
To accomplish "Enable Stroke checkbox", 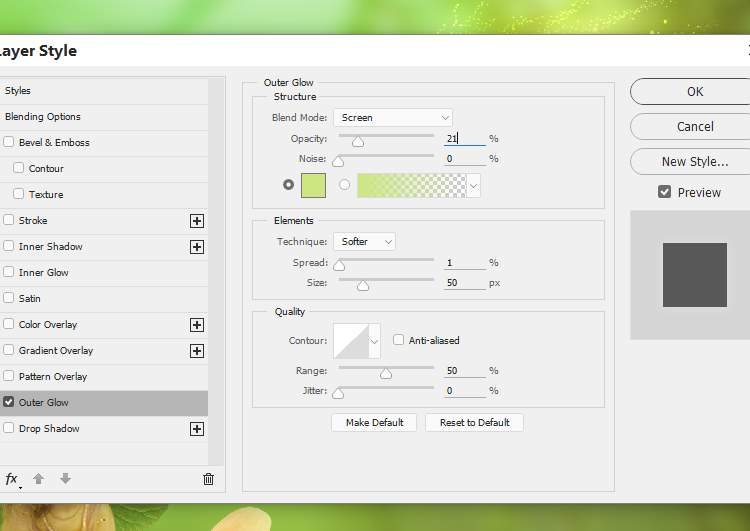I will coord(9,220).
